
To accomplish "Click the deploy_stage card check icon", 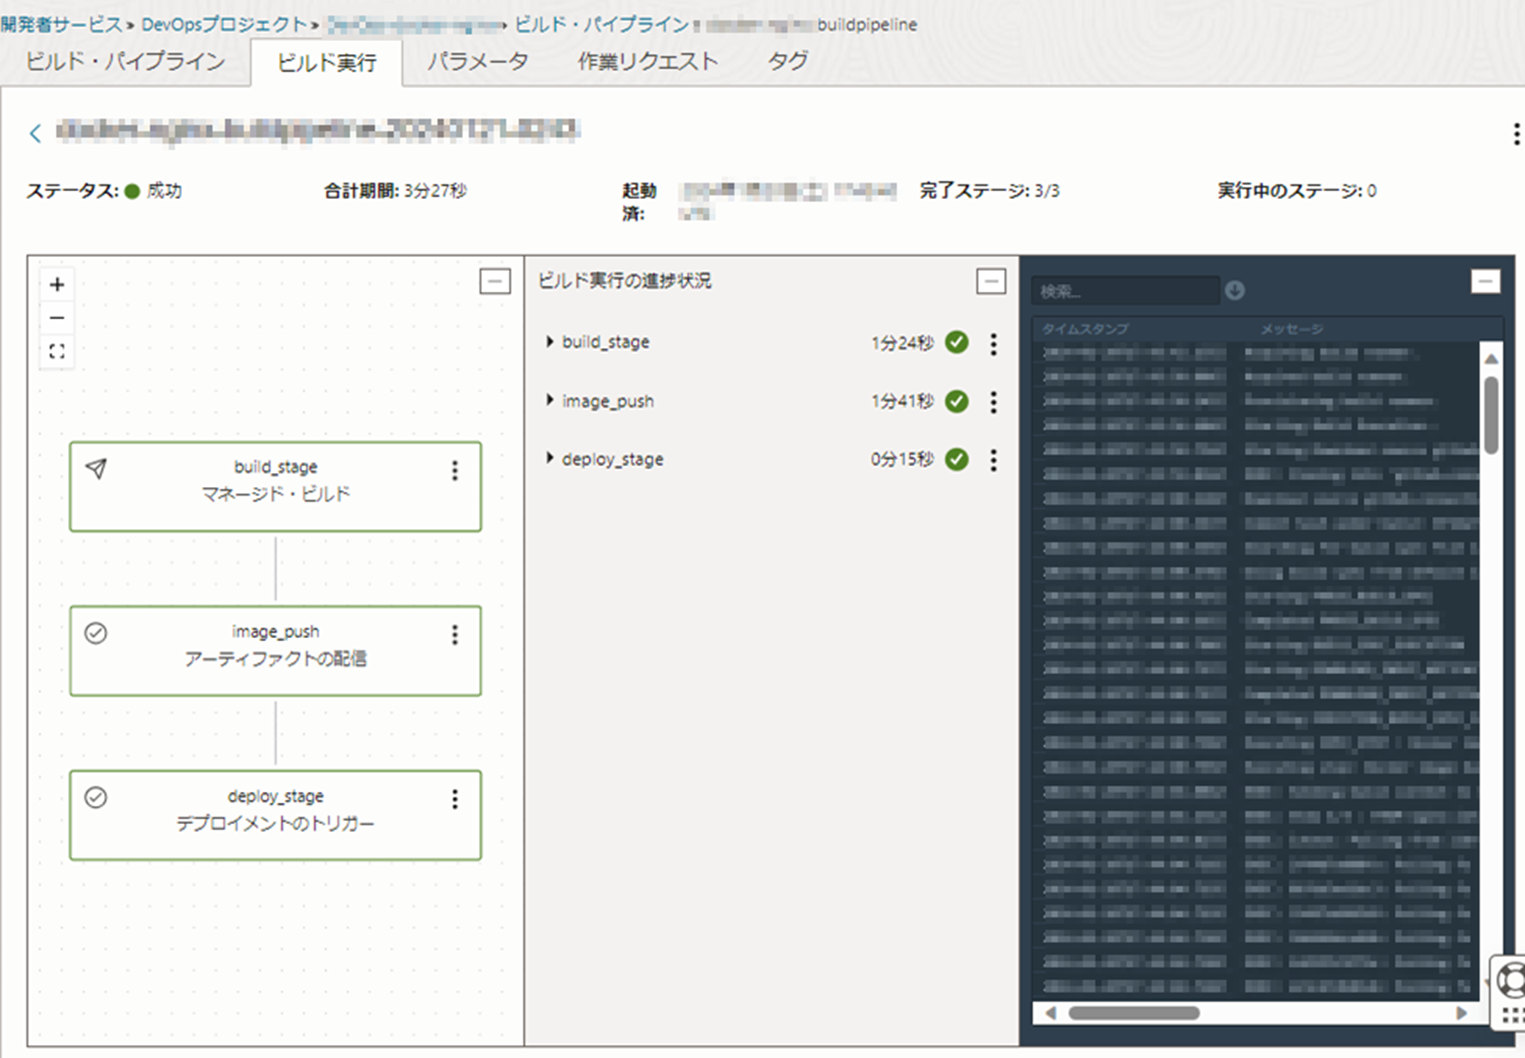I will pos(96,797).
